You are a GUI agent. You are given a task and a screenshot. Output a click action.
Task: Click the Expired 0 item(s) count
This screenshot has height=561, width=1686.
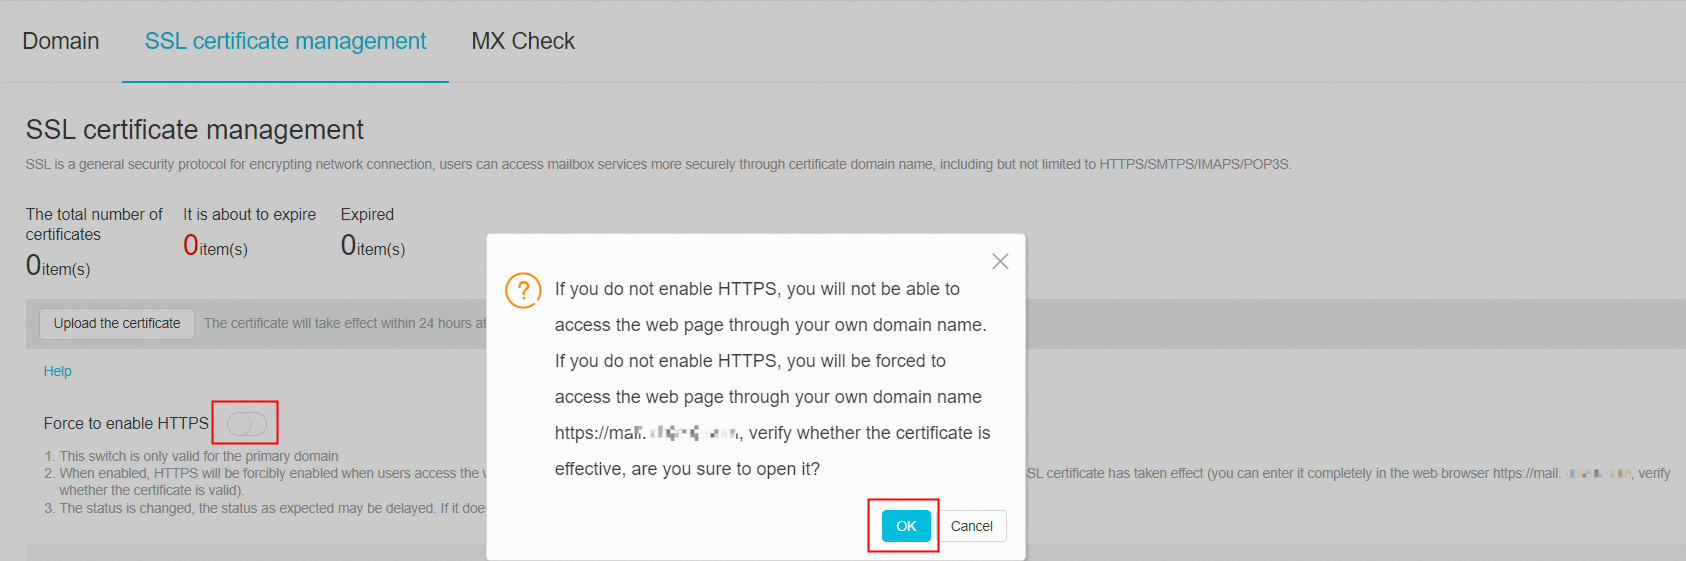pos(372,246)
